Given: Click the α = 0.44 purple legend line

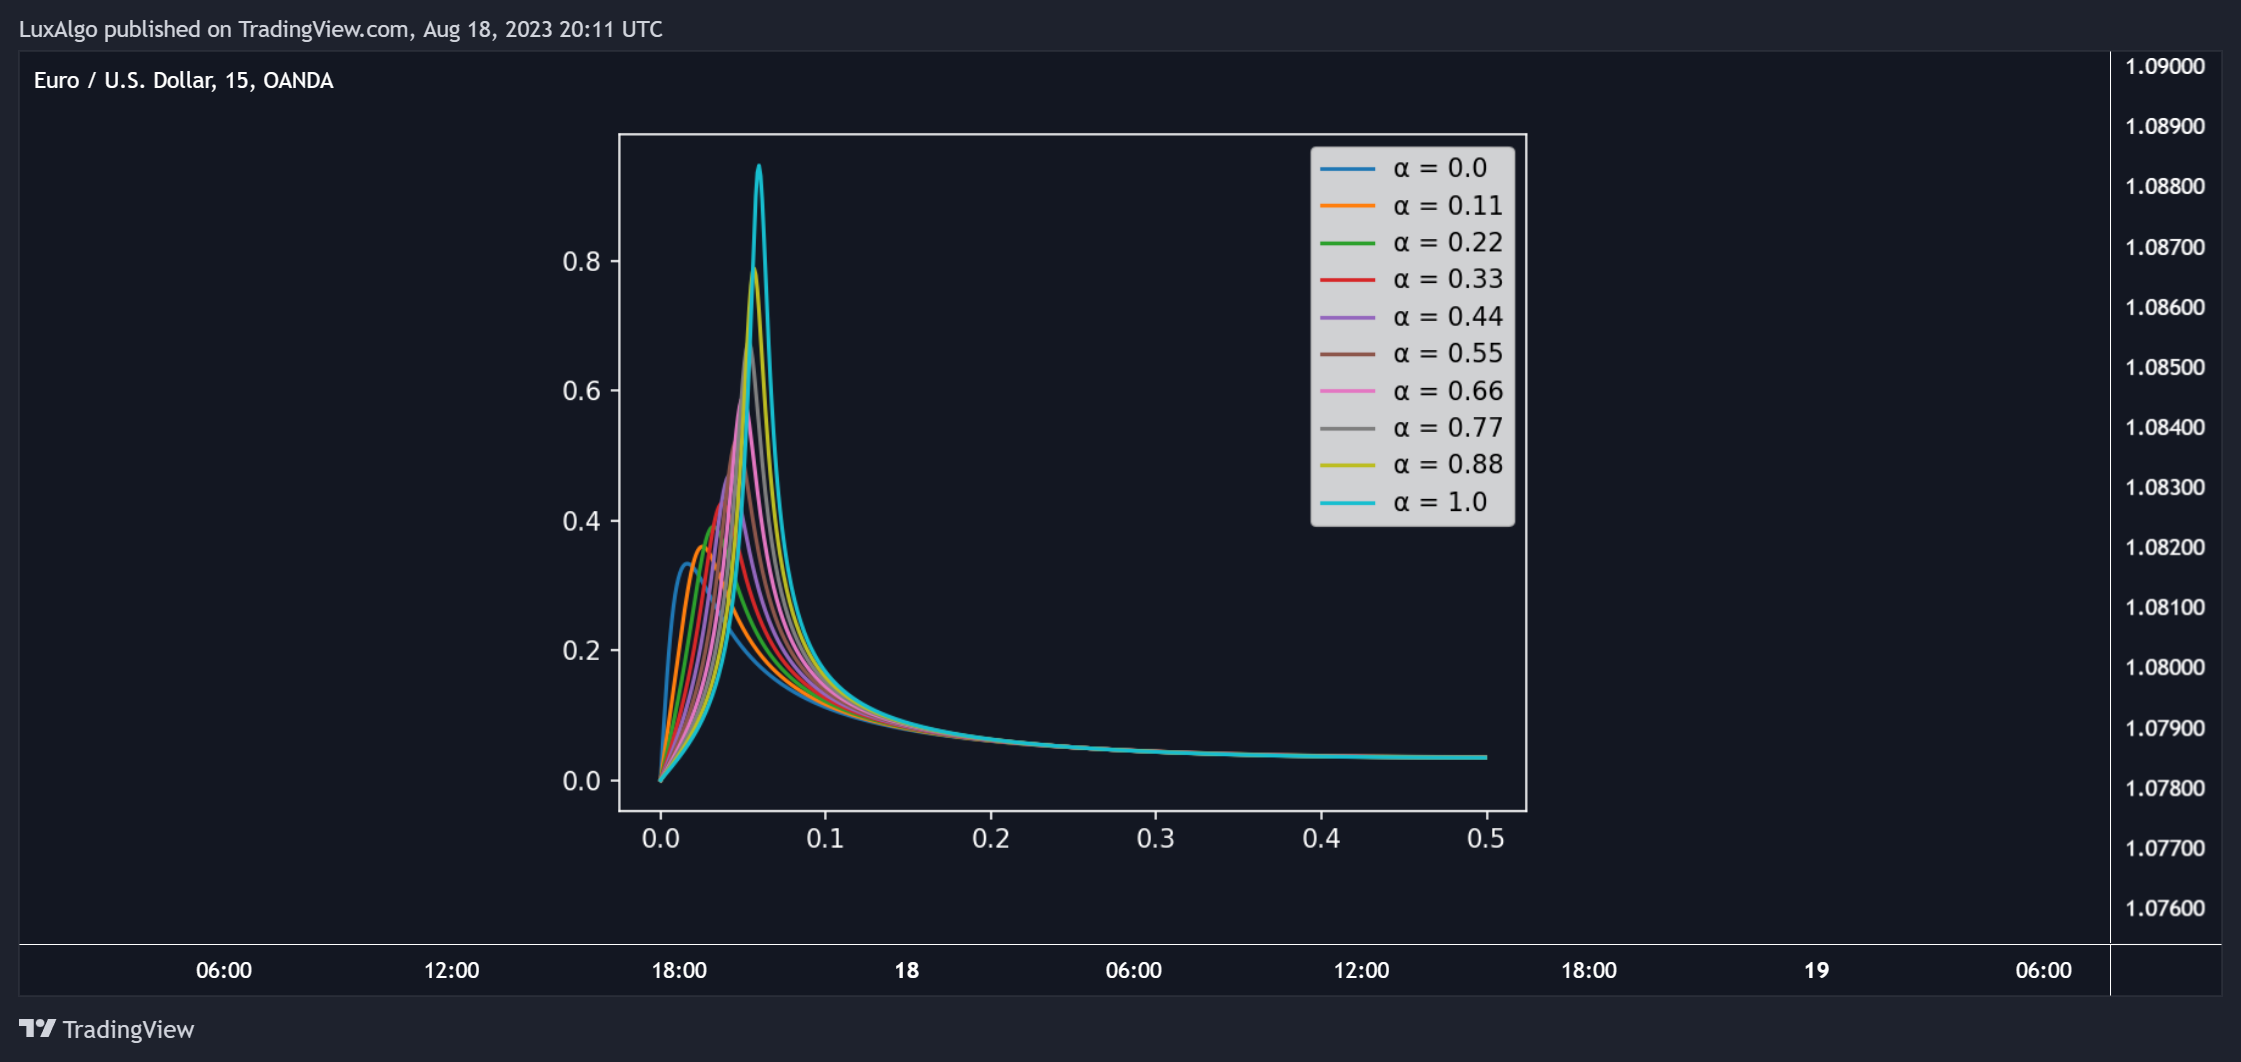Looking at the screenshot, I should point(1347,317).
